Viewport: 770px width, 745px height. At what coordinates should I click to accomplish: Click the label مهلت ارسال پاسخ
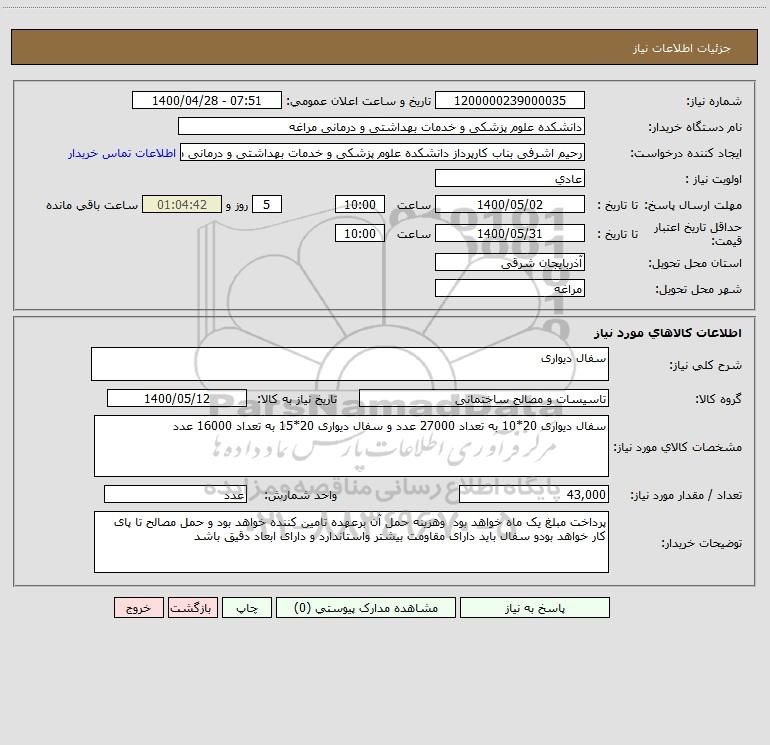point(693,205)
